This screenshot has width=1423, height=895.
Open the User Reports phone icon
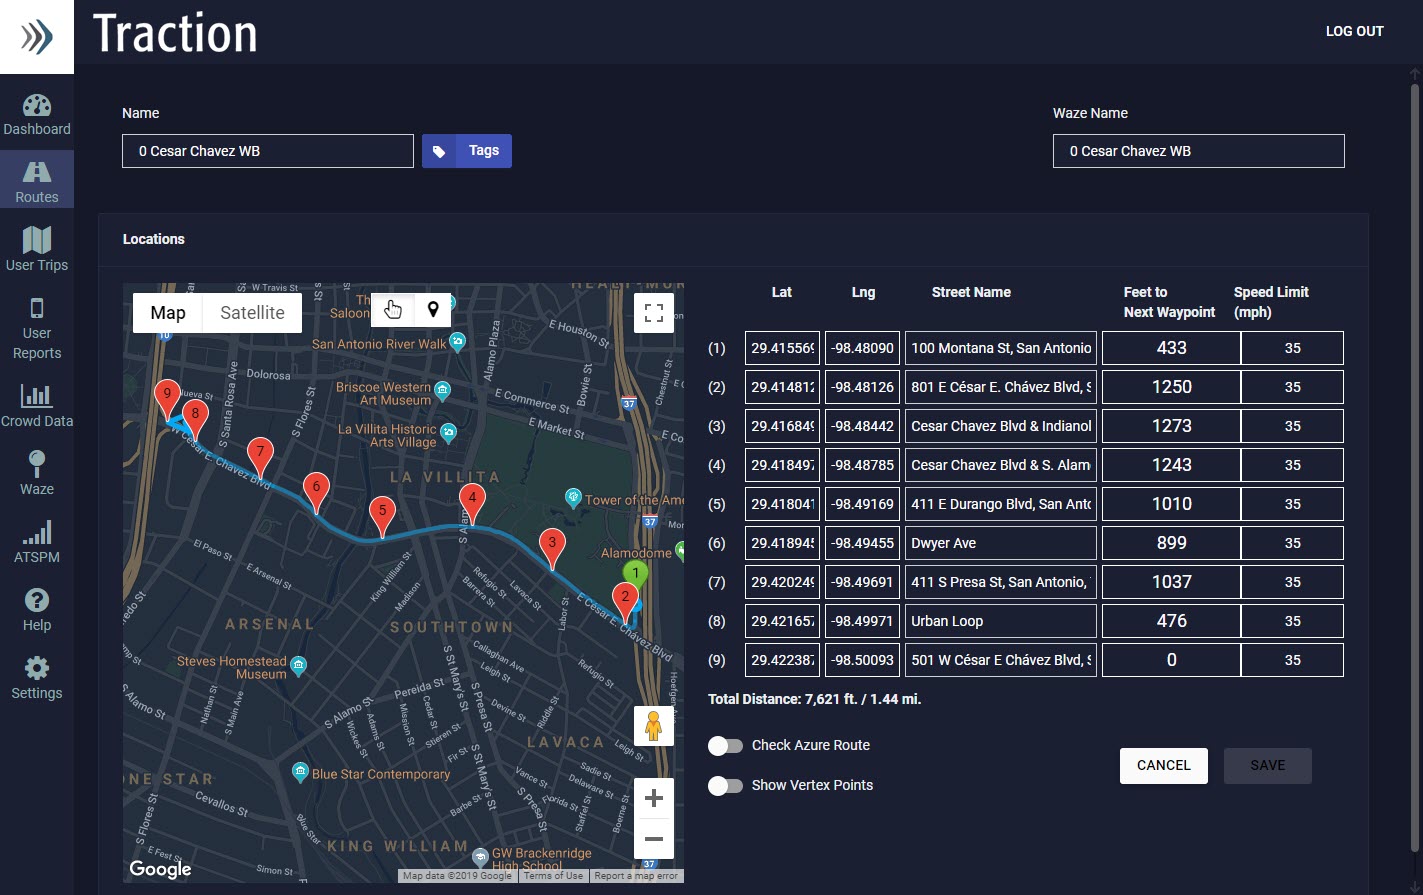37,308
